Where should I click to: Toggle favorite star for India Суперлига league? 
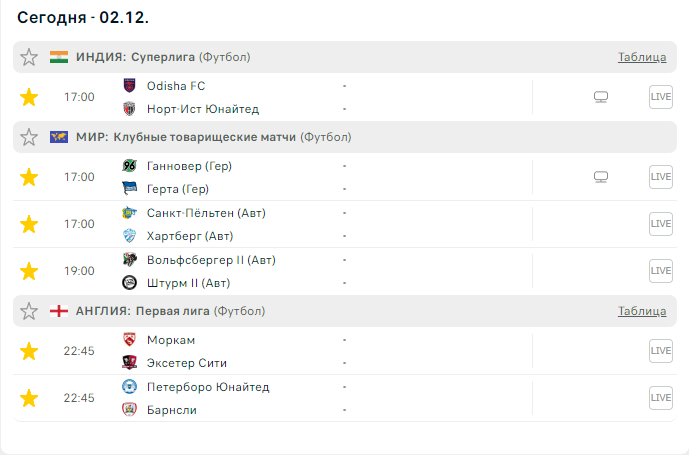tap(30, 57)
